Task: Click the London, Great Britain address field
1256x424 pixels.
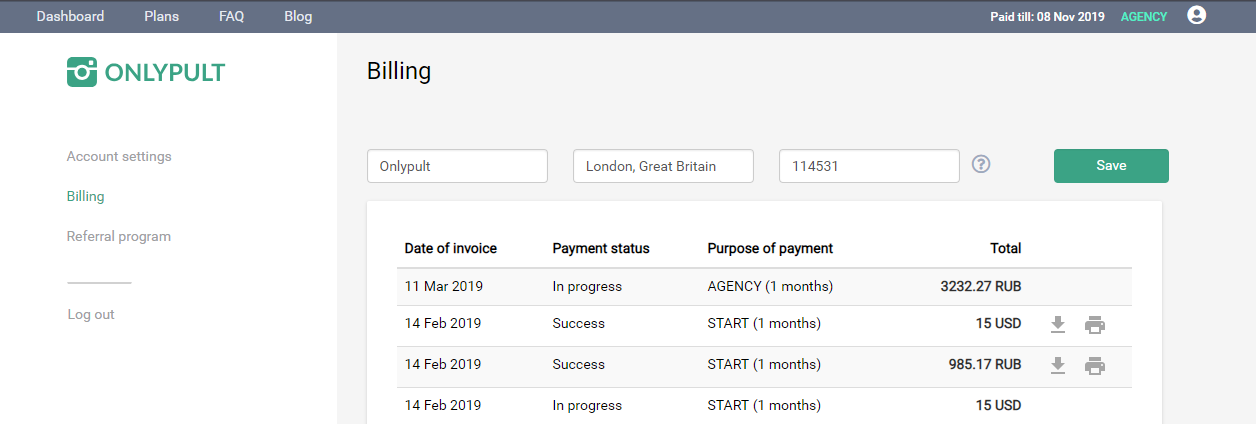Action: [x=663, y=166]
